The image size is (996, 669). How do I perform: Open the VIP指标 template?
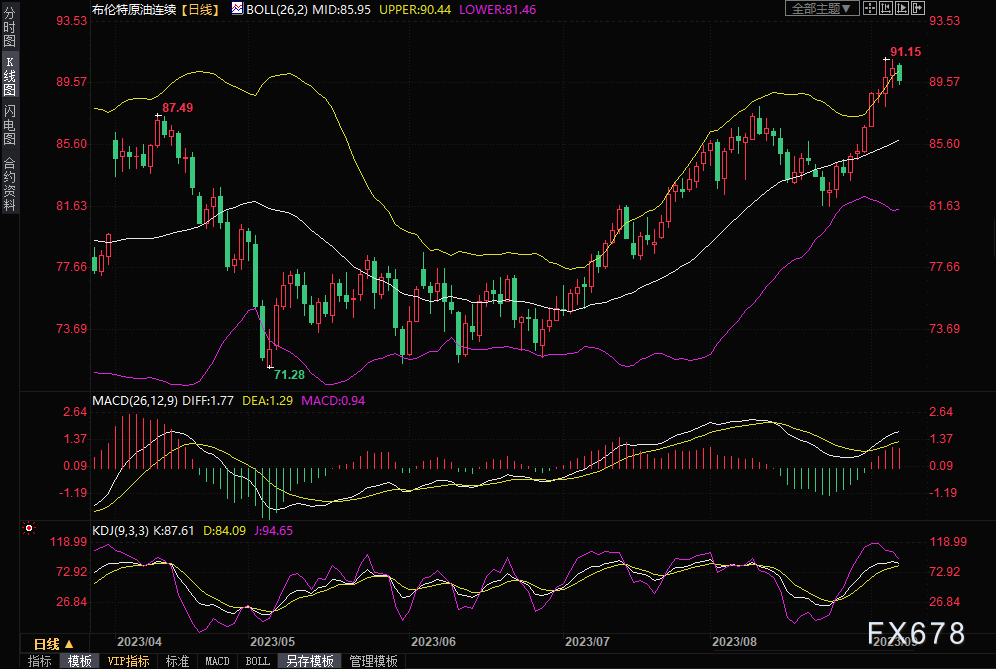128,661
